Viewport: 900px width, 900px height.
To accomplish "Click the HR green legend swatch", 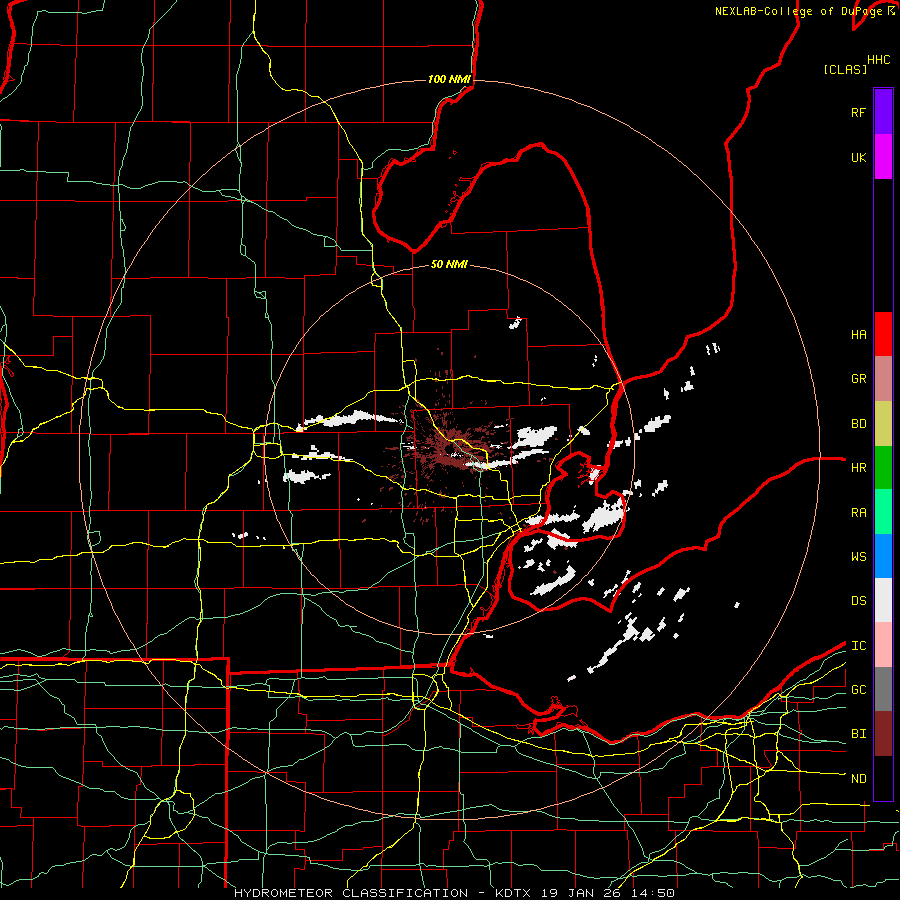I will (883, 468).
